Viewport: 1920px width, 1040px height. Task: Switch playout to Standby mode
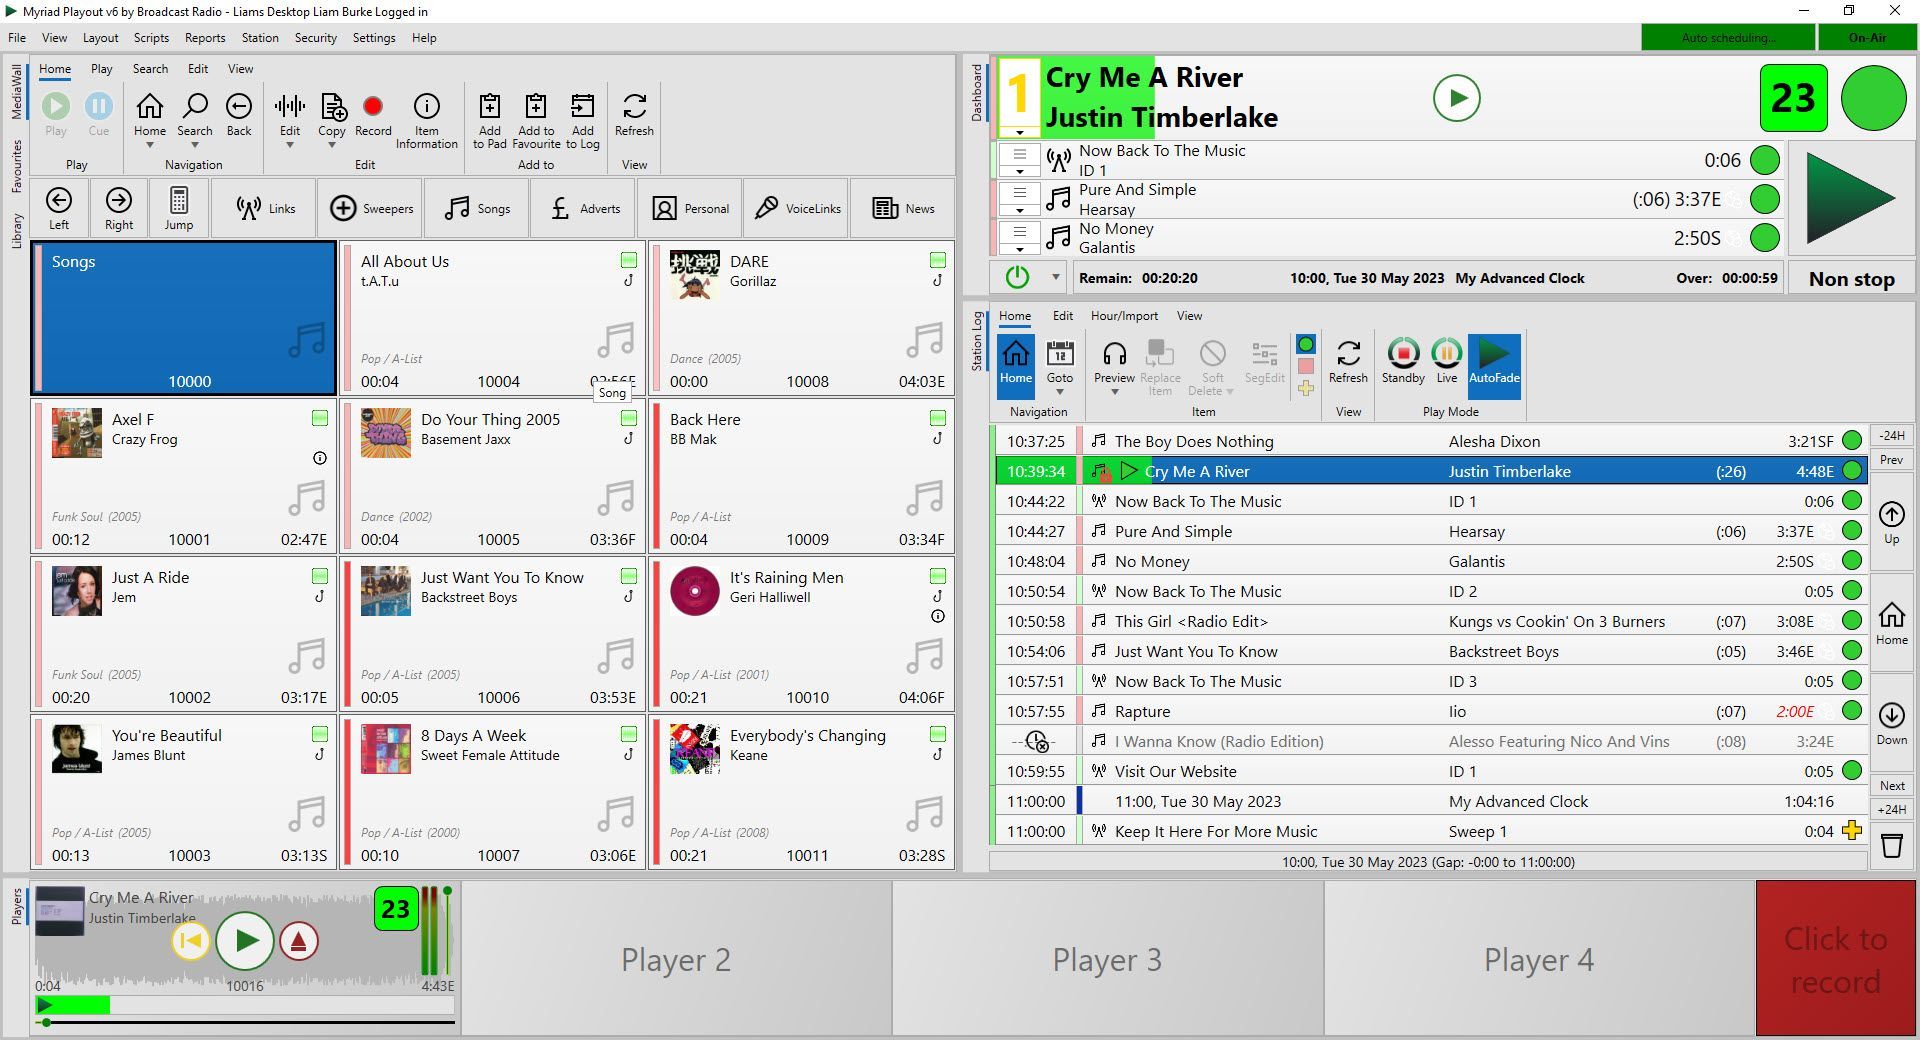[1402, 360]
